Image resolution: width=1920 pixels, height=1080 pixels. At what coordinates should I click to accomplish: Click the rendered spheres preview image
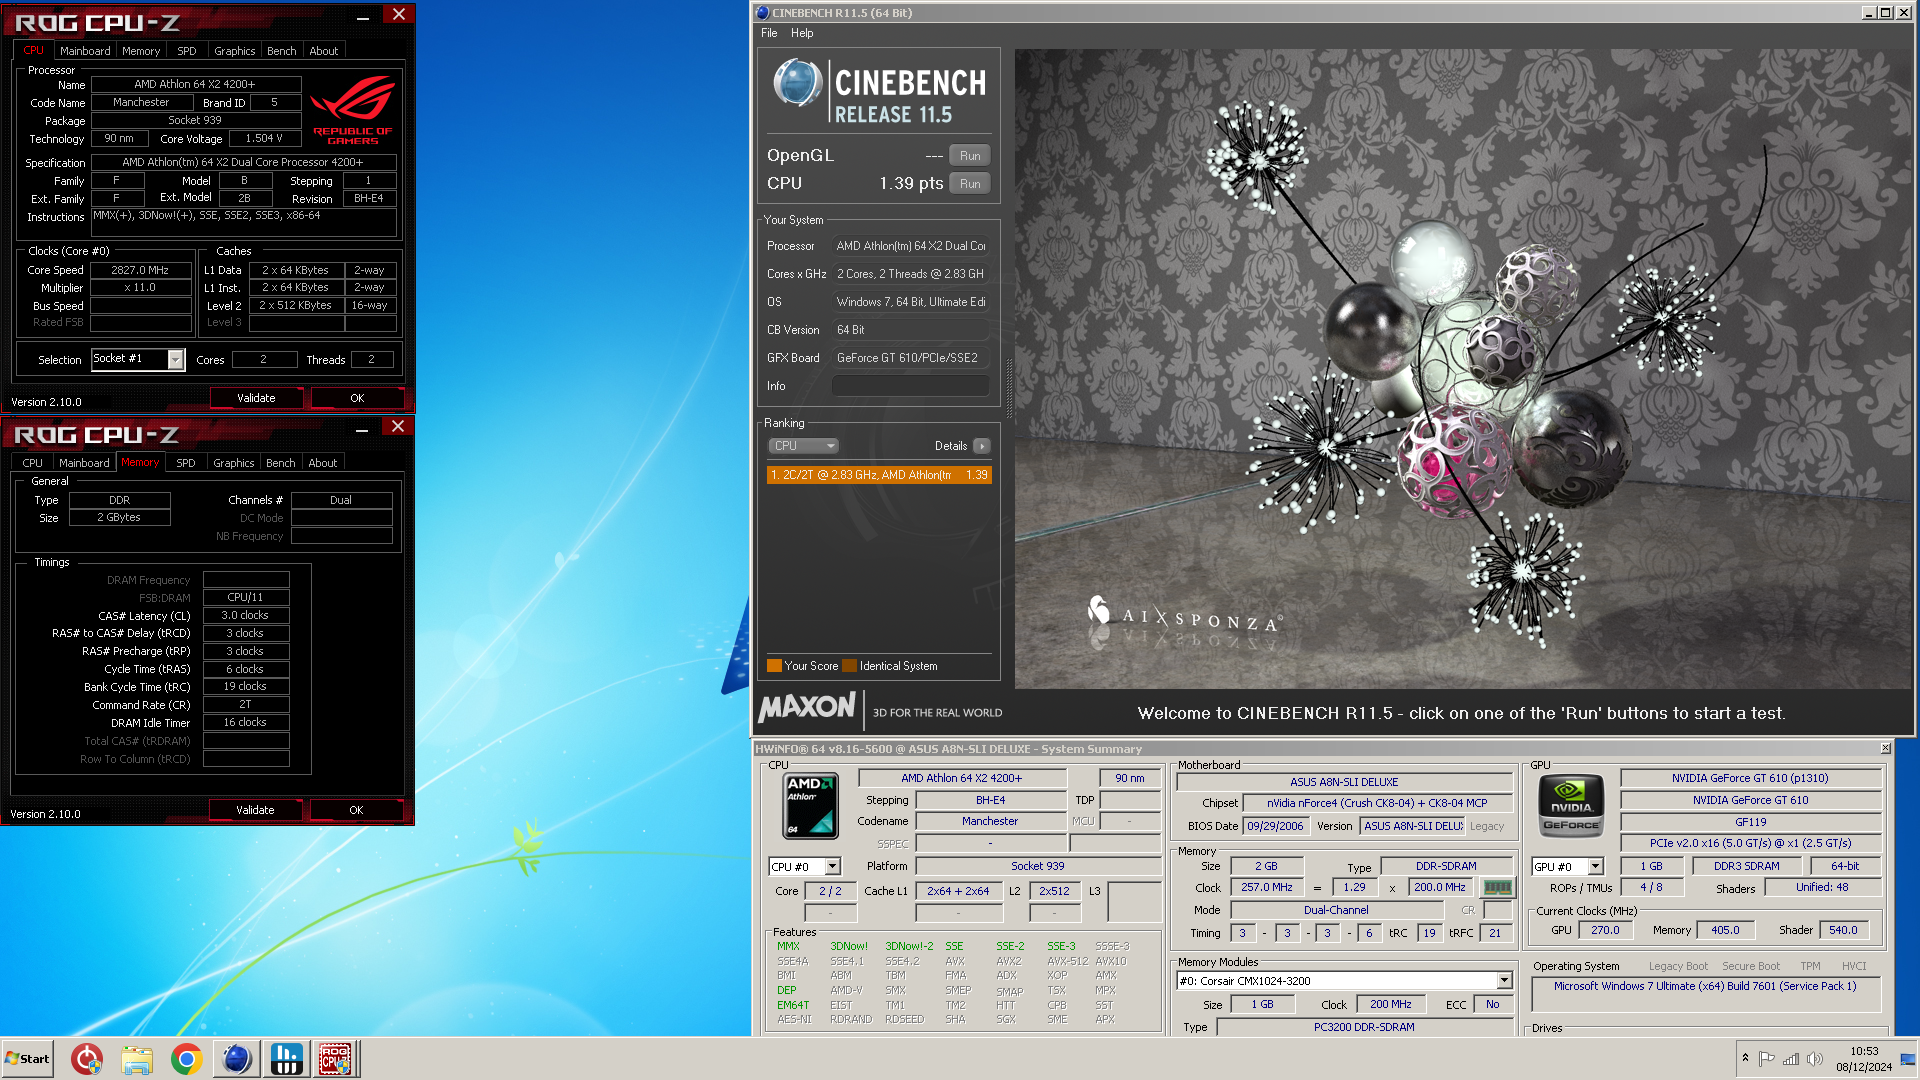tap(1463, 368)
